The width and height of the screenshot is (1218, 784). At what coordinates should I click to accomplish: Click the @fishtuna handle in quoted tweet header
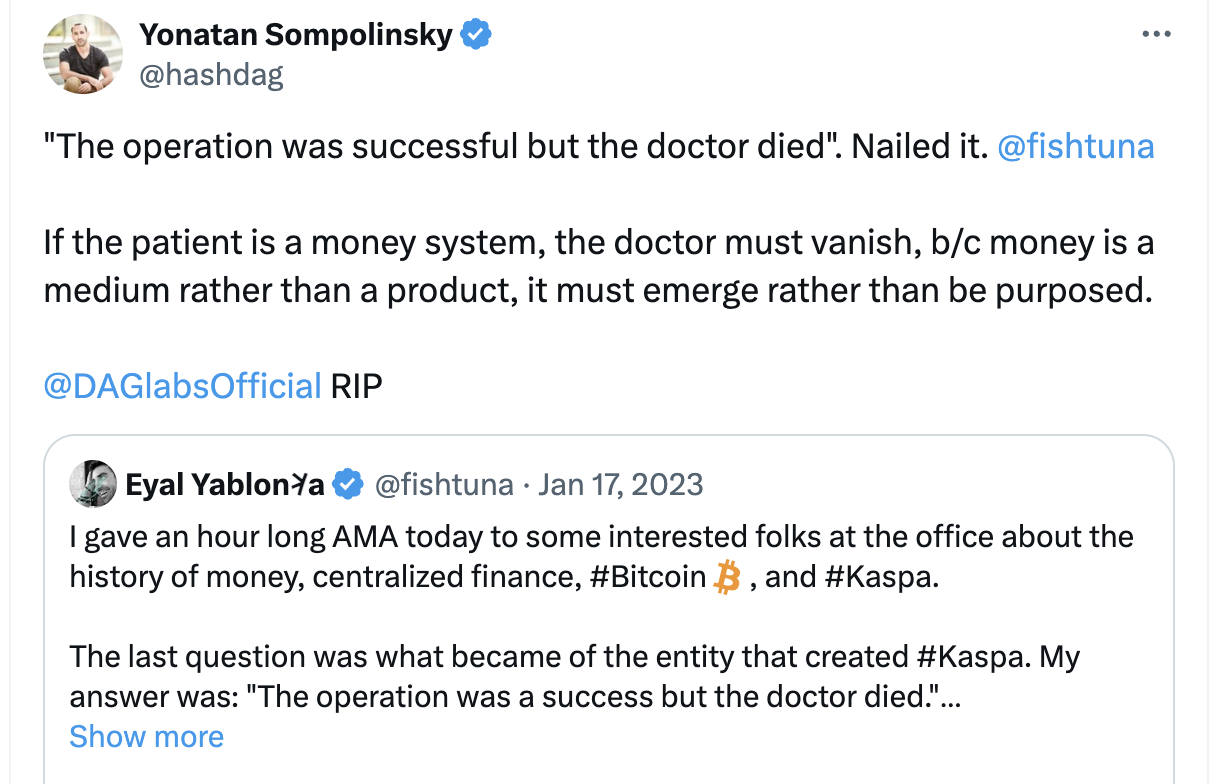click(443, 485)
